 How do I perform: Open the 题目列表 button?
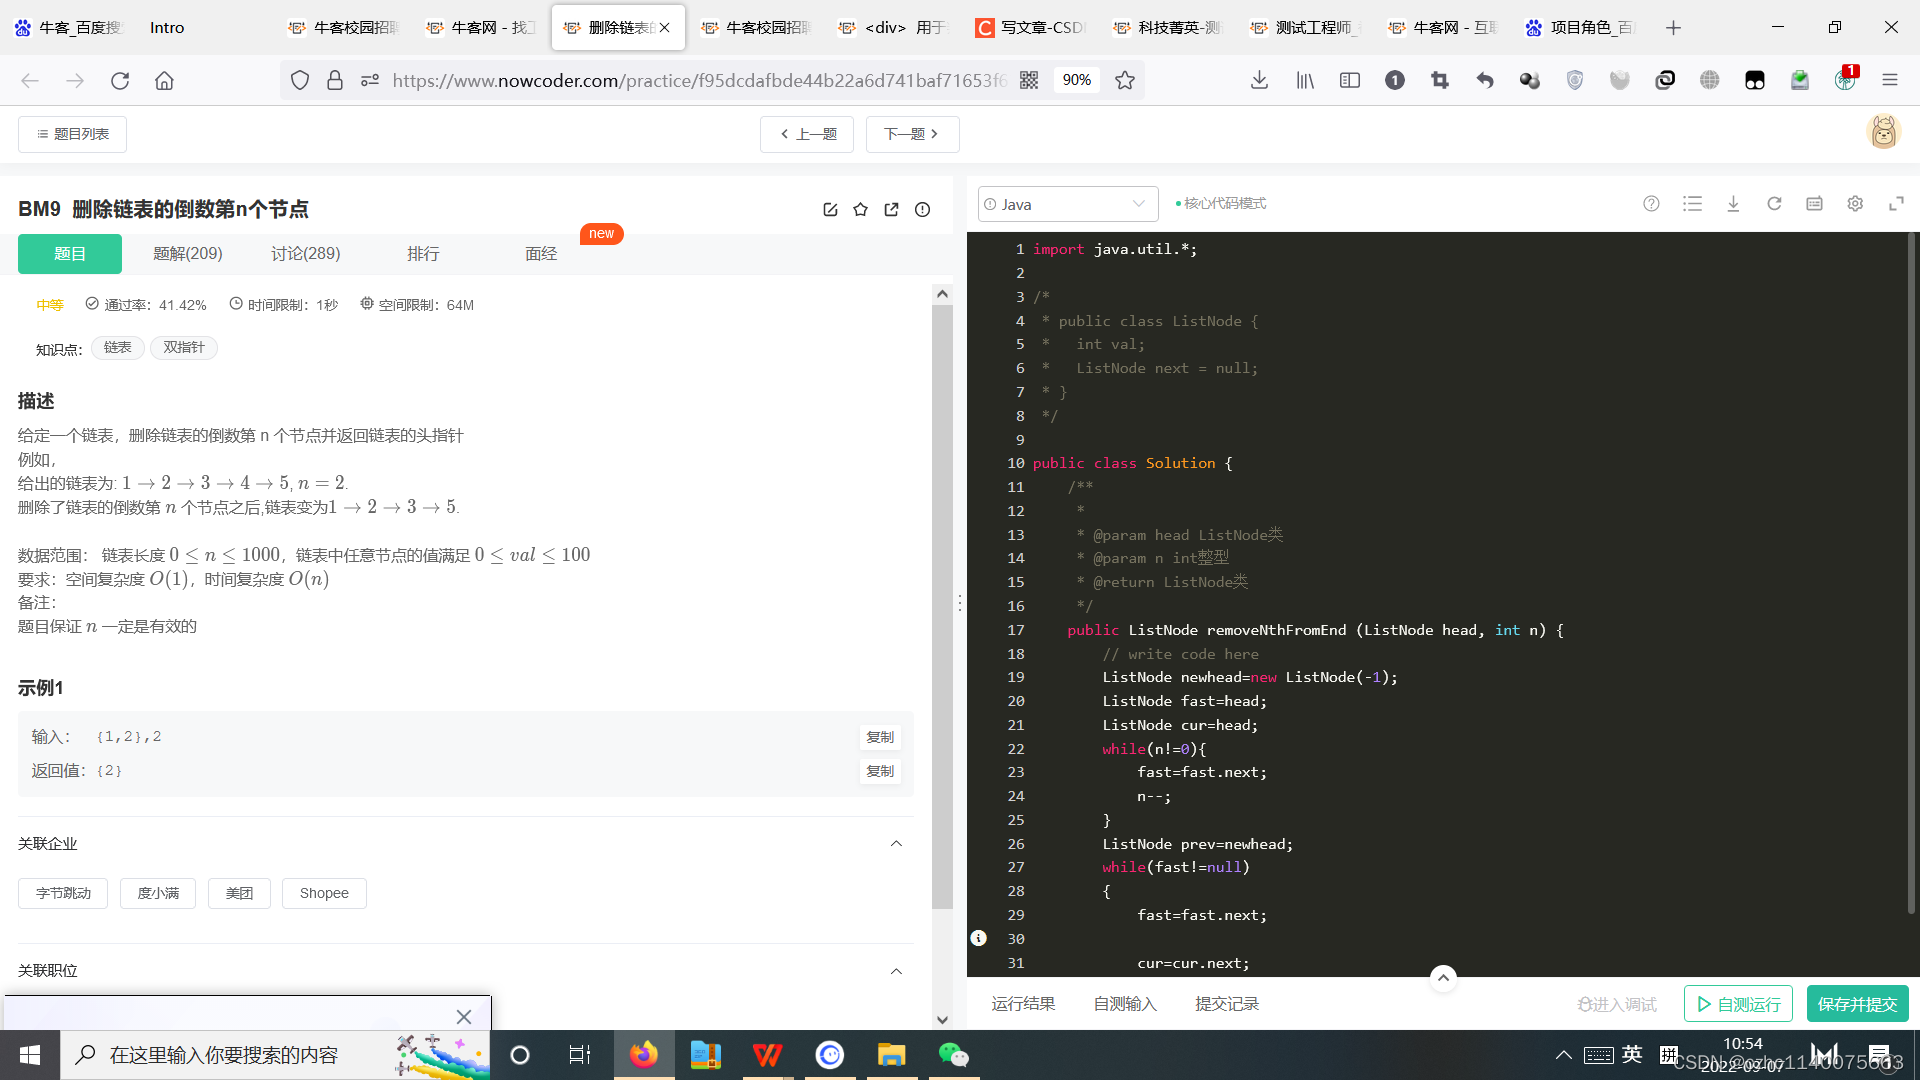point(72,134)
